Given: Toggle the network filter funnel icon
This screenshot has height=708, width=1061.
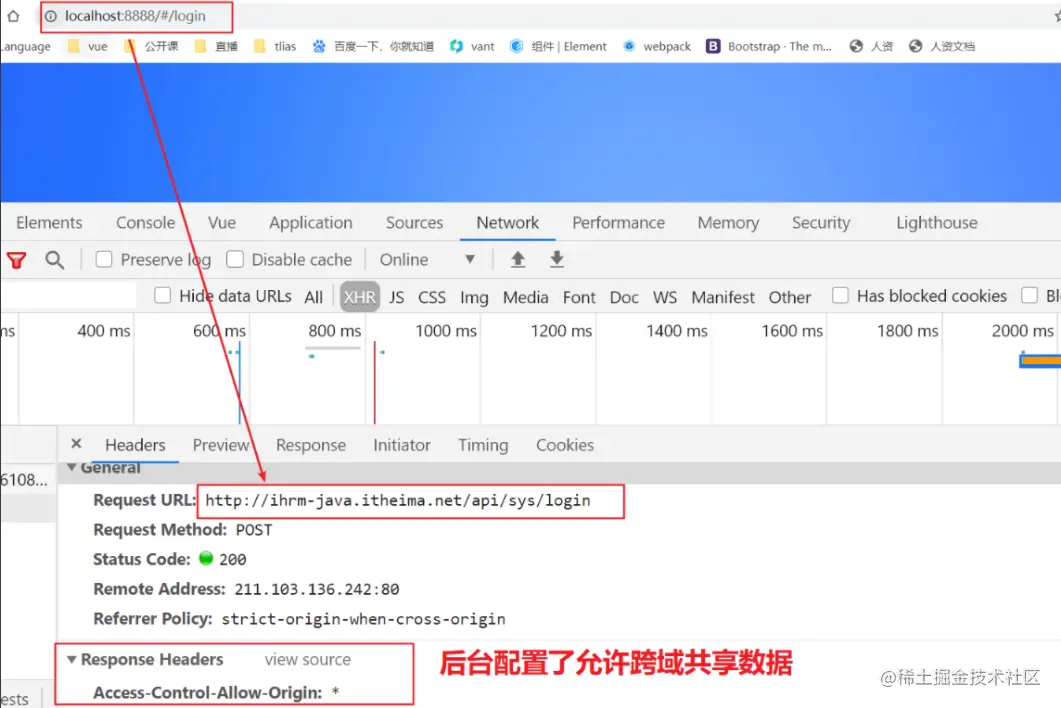Looking at the screenshot, I should (x=17, y=260).
